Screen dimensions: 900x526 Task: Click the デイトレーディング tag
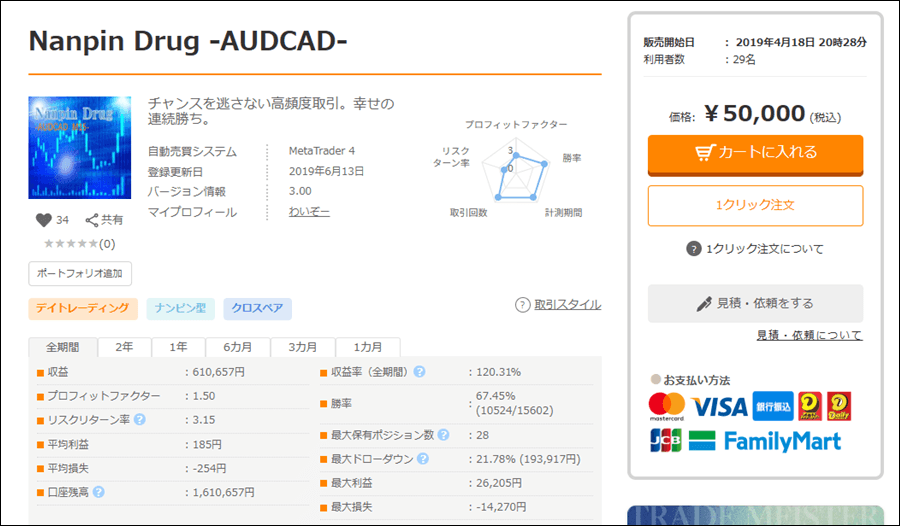pyautogui.click(x=82, y=308)
